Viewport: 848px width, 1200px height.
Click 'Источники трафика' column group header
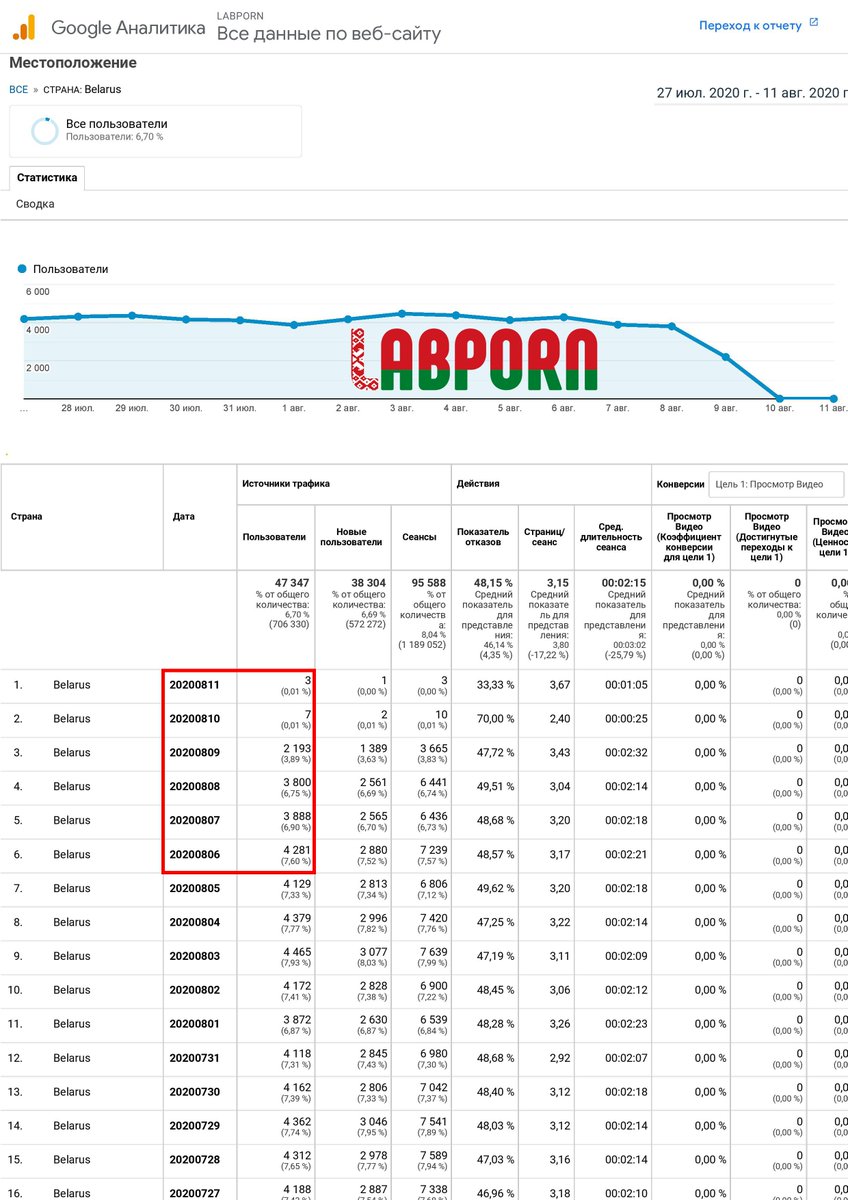pos(286,484)
